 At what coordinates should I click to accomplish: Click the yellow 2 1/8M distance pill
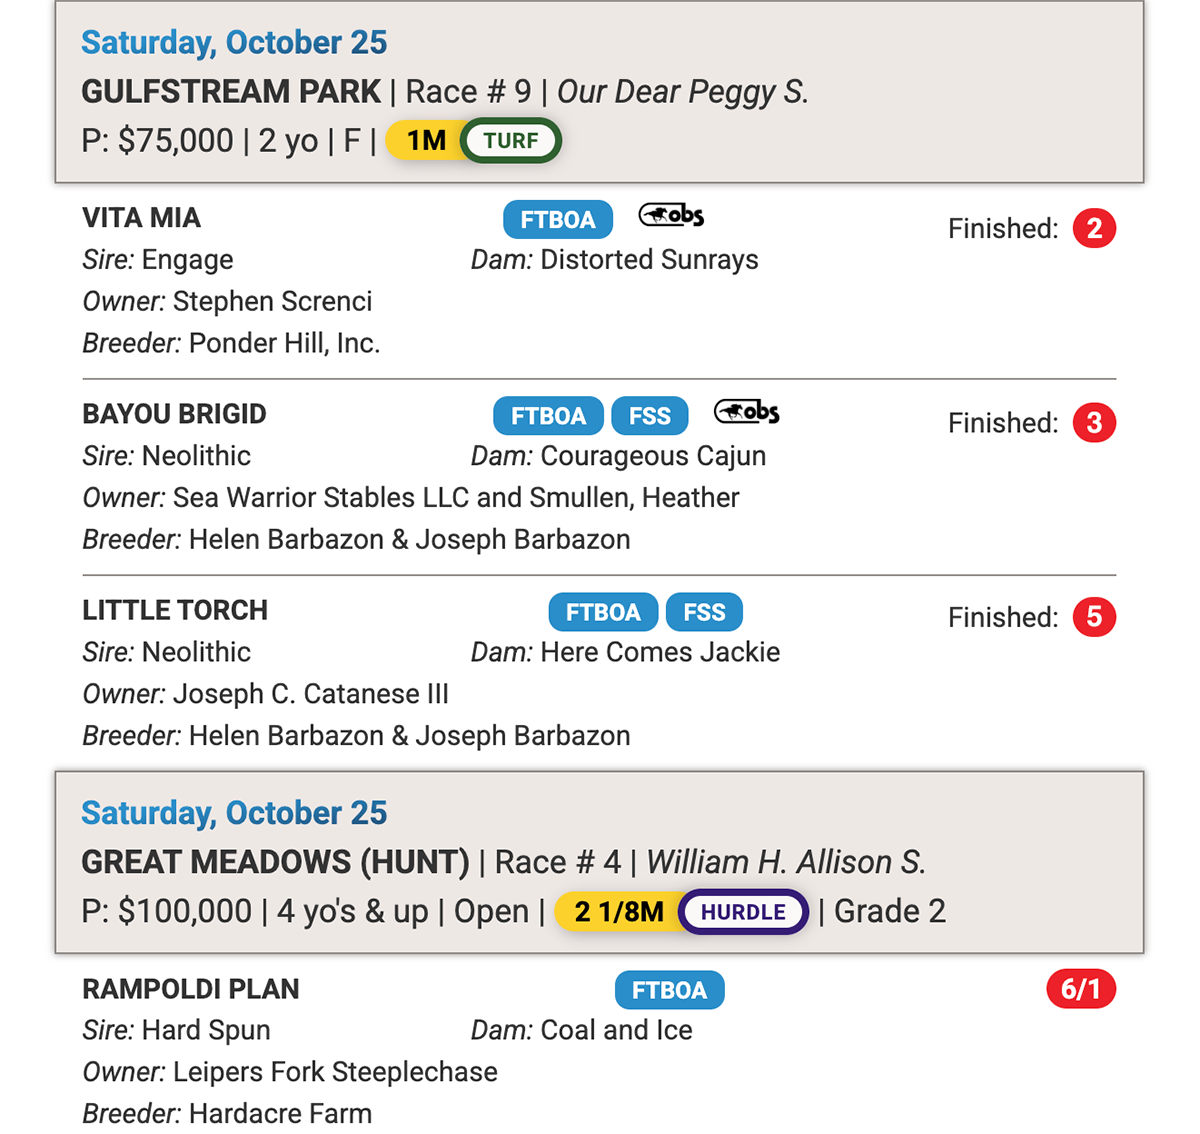pyautogui.click(x=617, y=912)
